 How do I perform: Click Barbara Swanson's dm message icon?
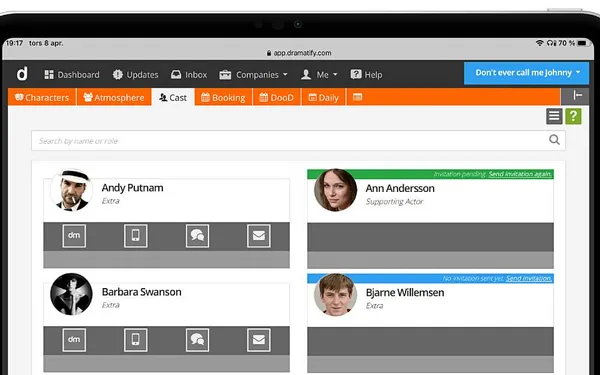click(x=74, y=340)
